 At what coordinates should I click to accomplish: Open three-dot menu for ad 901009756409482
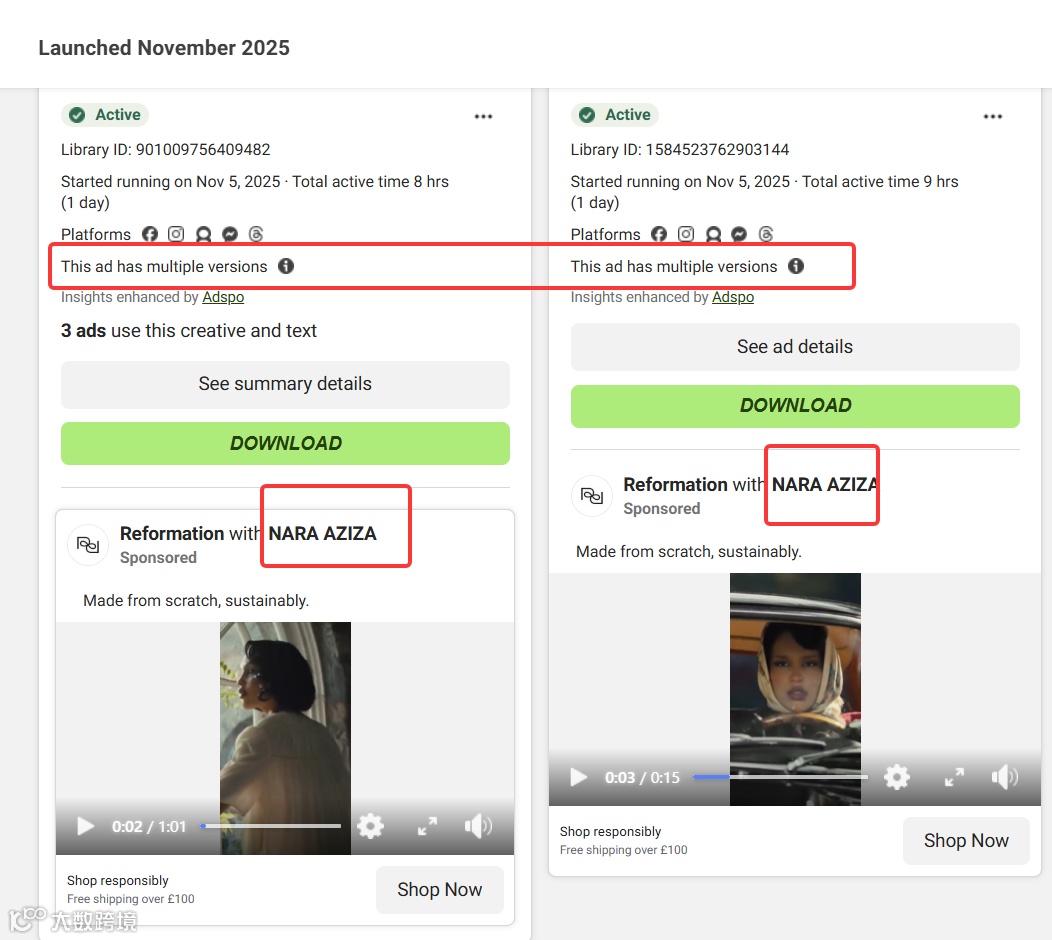(x=483, y=117)
